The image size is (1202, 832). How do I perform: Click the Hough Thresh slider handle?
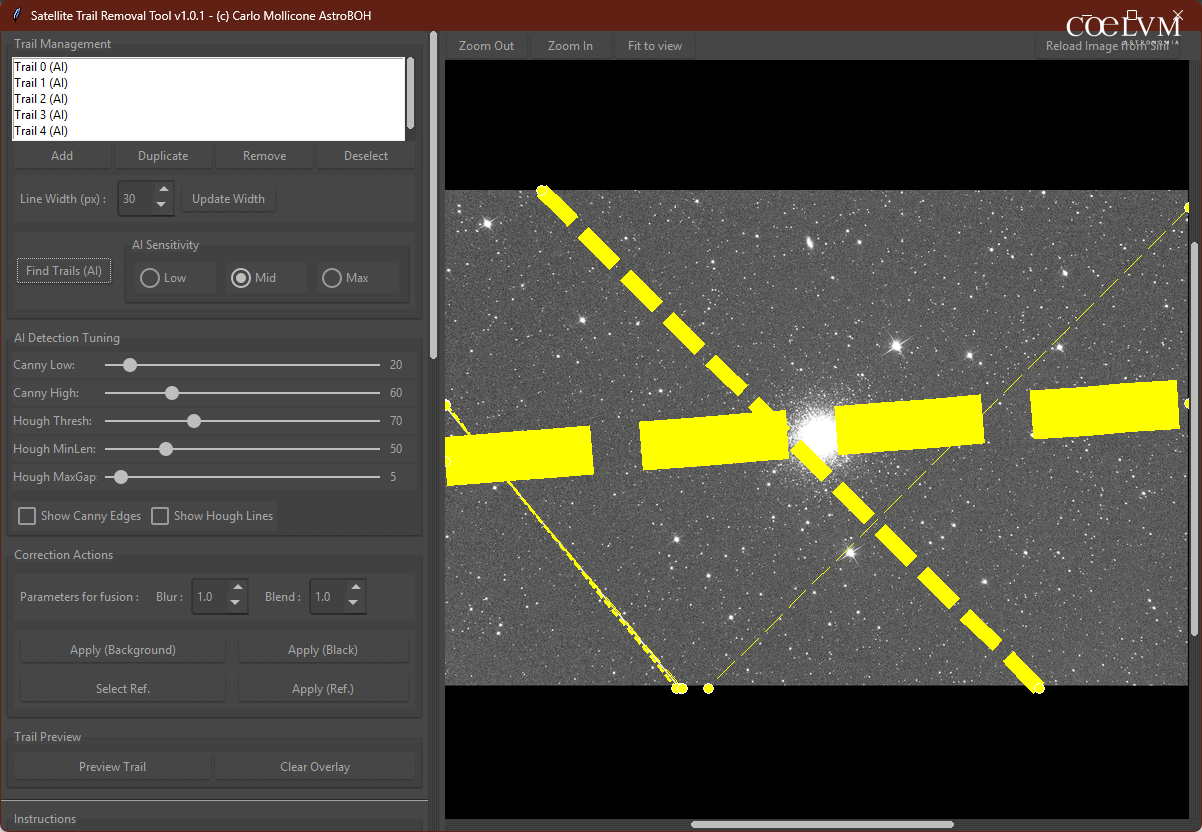pyautogui.click(x=194, y=421)
